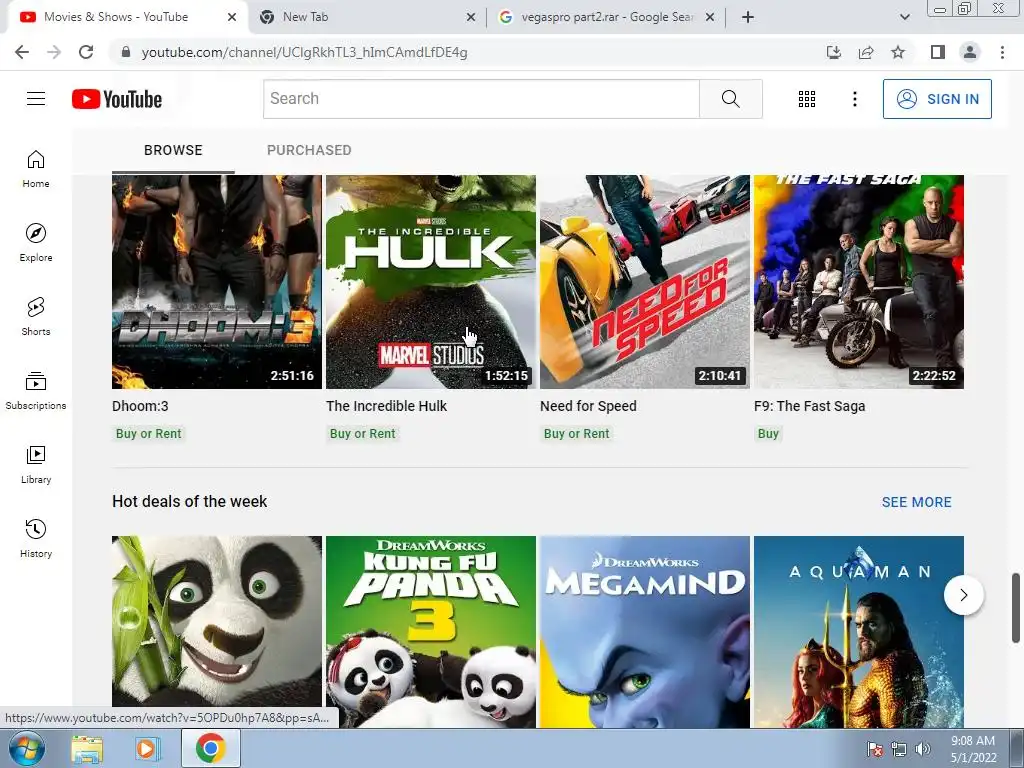1024x768 pixels.
Task: Open the Aquaman poster
Action: pyautogui.click(x=859, y=632)
